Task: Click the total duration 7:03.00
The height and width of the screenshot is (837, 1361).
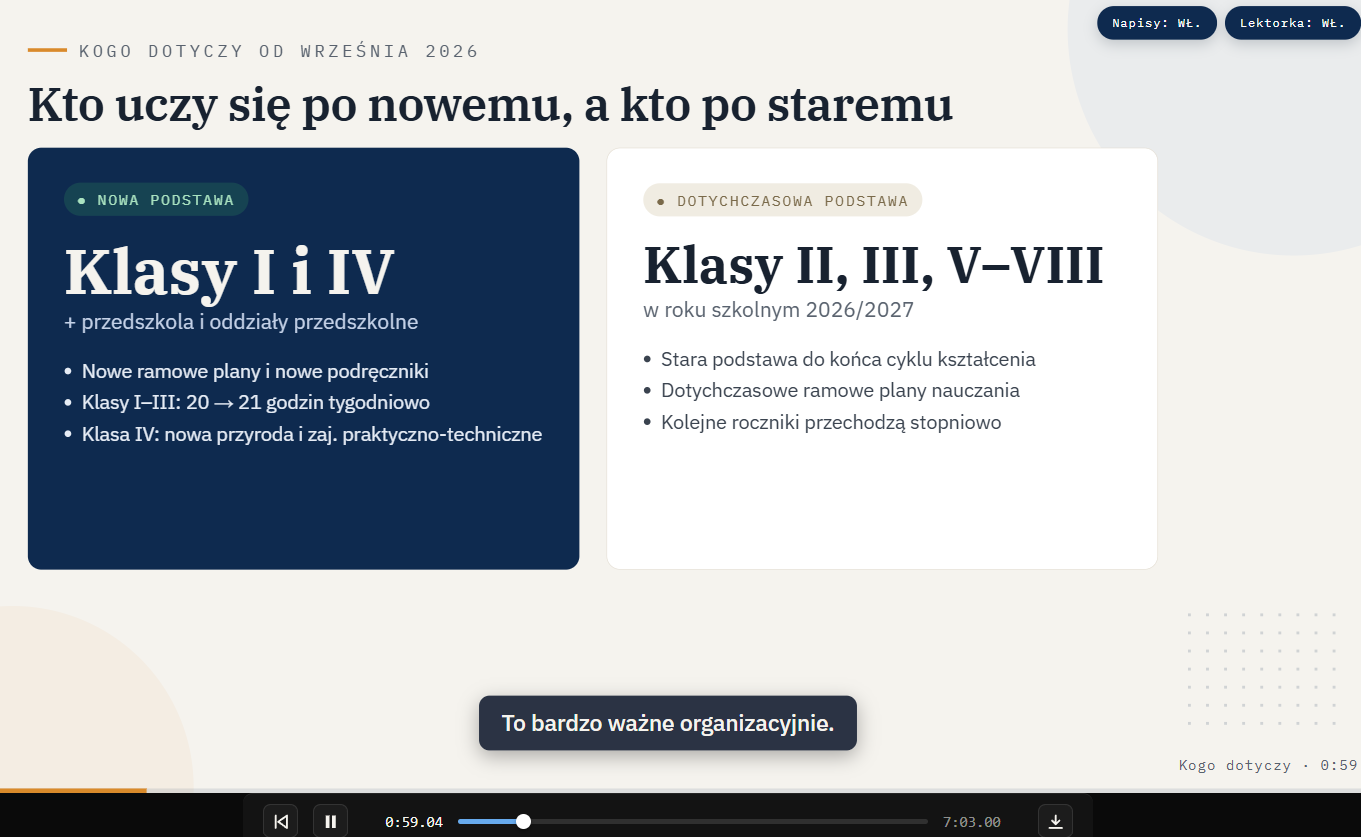Action: pyautogui.click(x=972, y=822)
